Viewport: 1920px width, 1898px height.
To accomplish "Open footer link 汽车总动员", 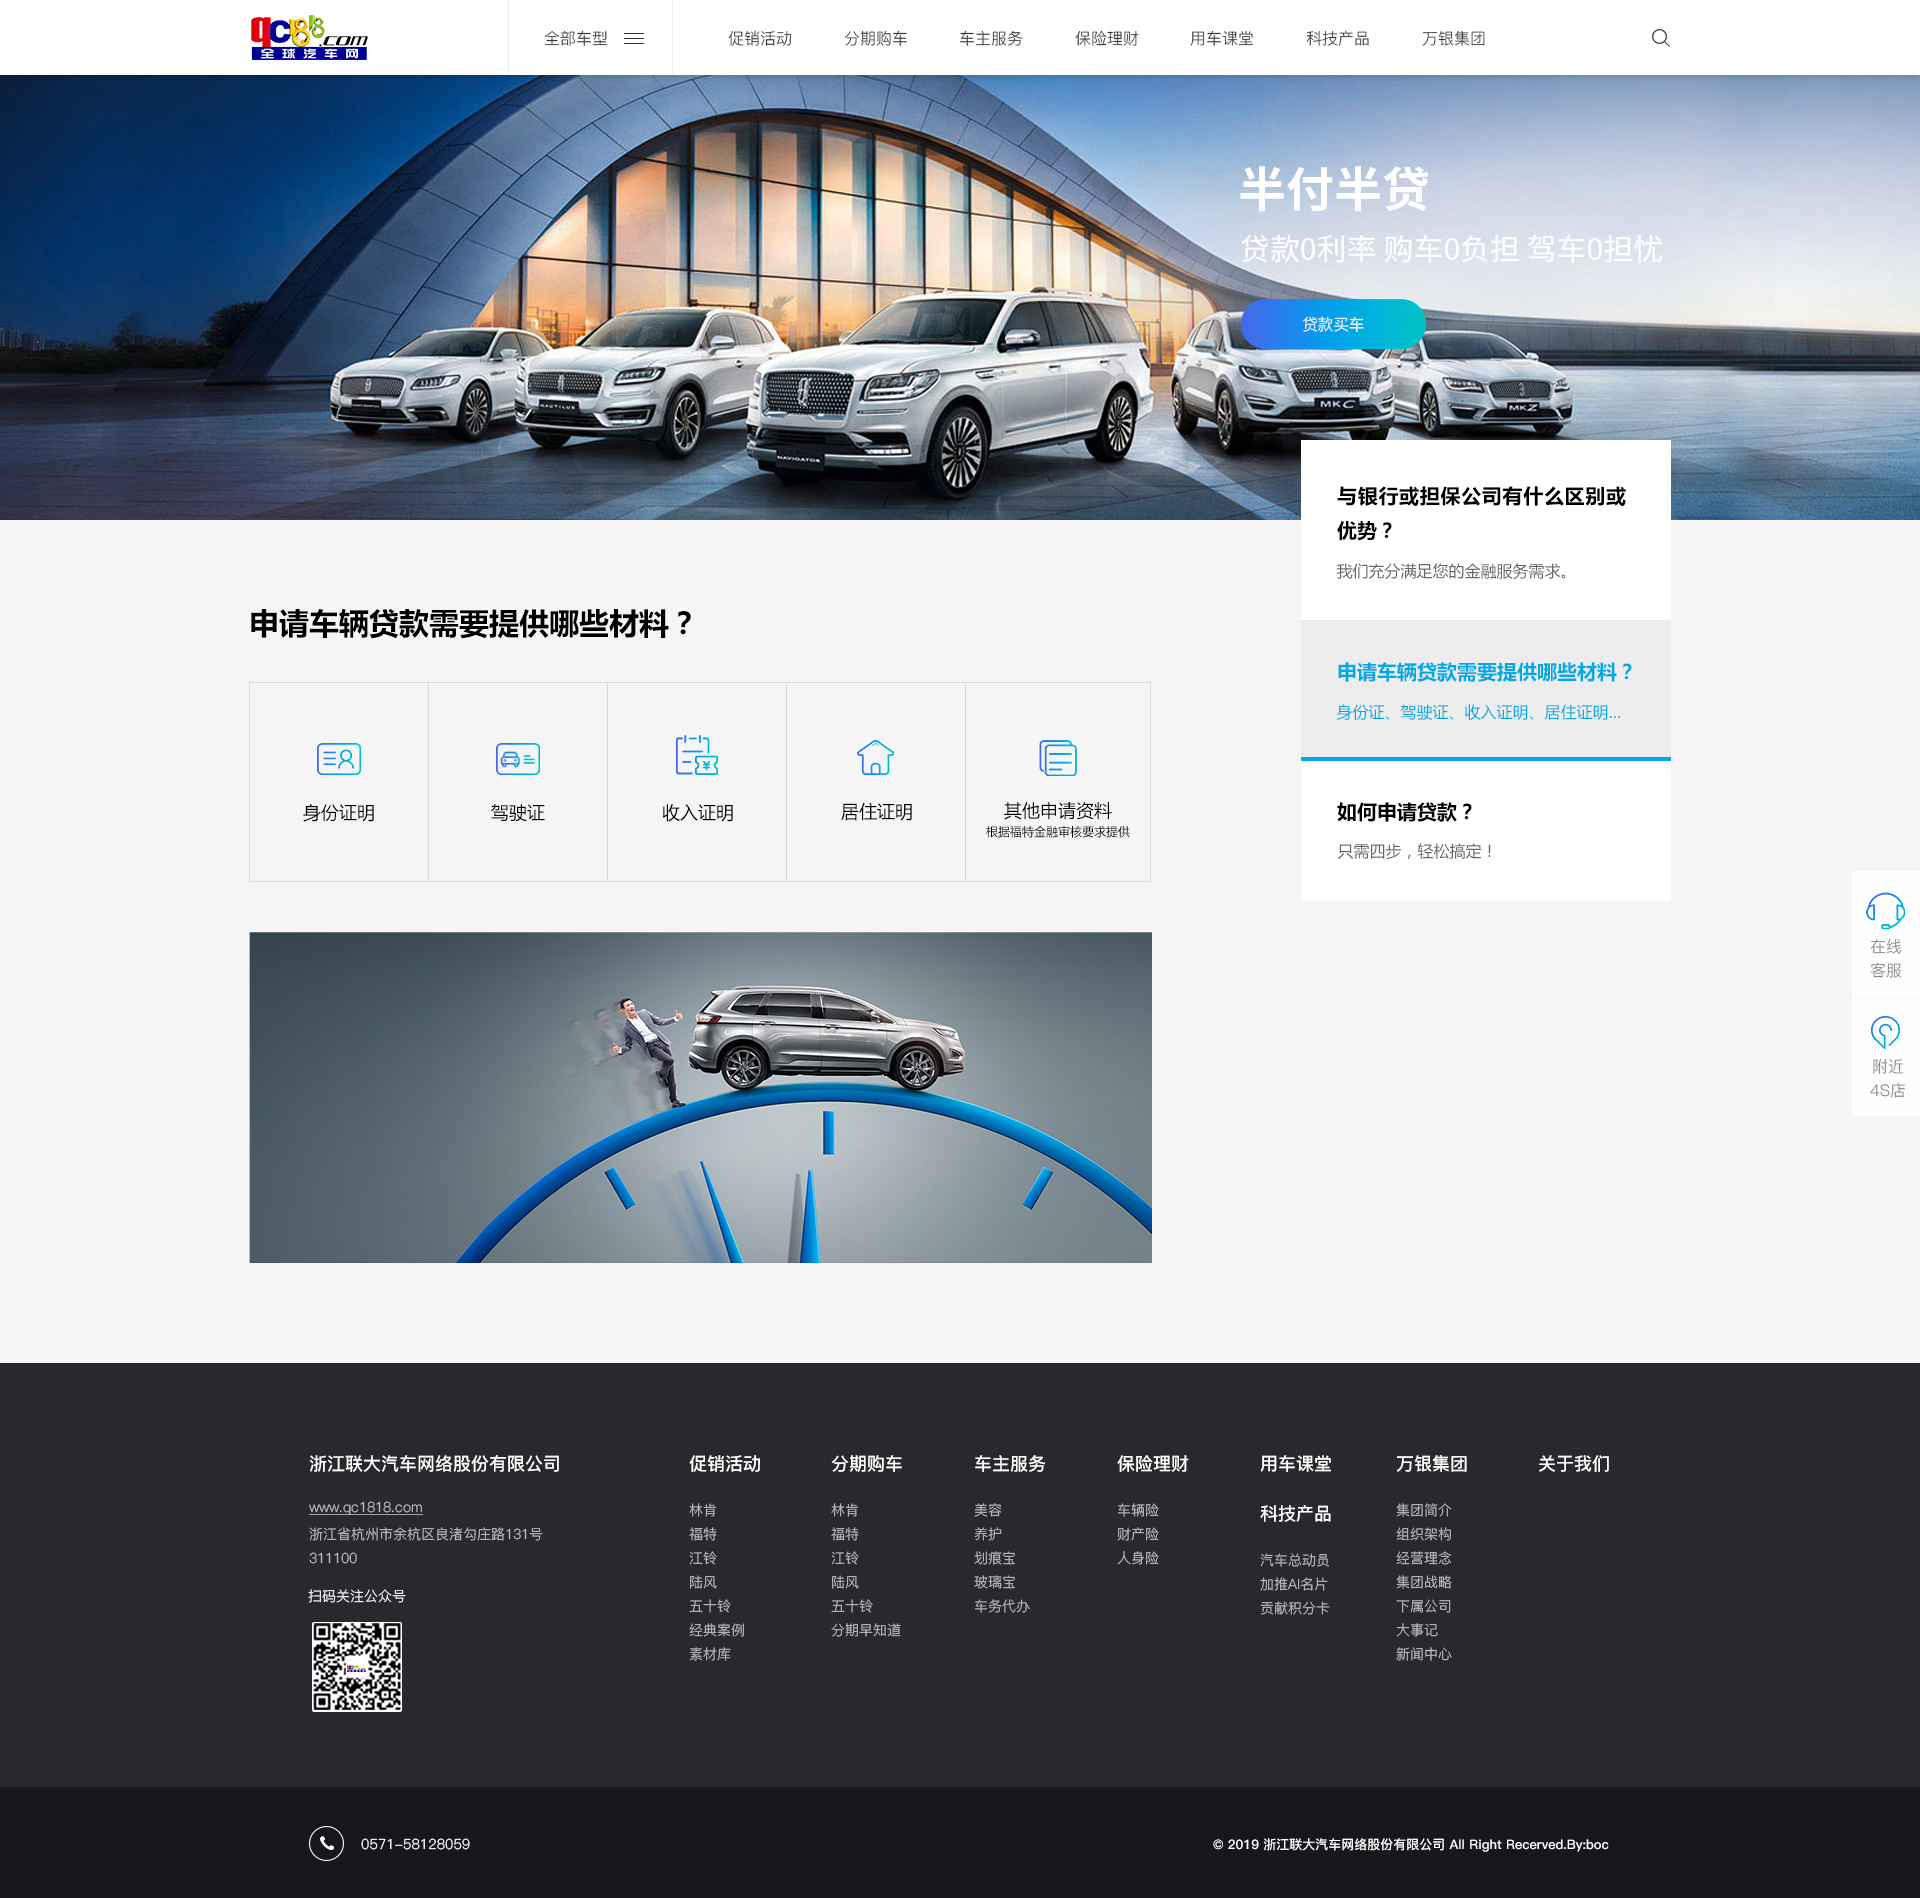I will click(1295, 1560).
